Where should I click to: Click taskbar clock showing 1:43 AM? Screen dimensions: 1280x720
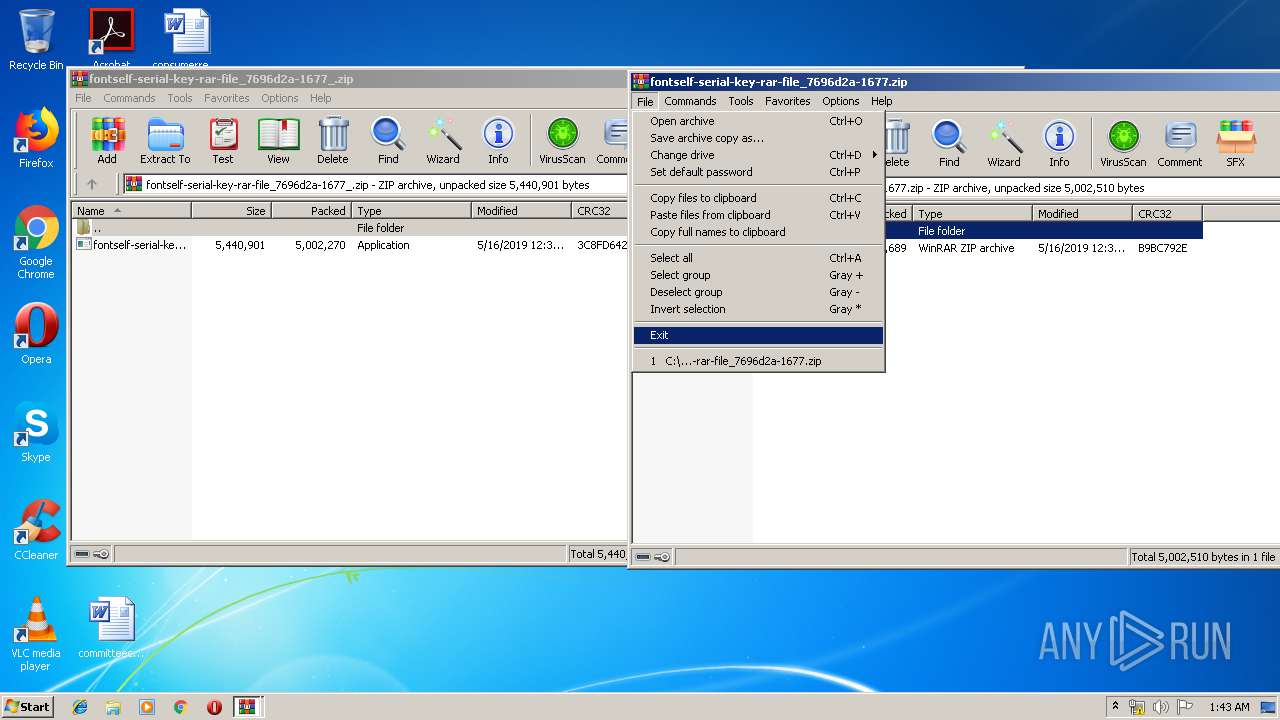[1229, 707]
